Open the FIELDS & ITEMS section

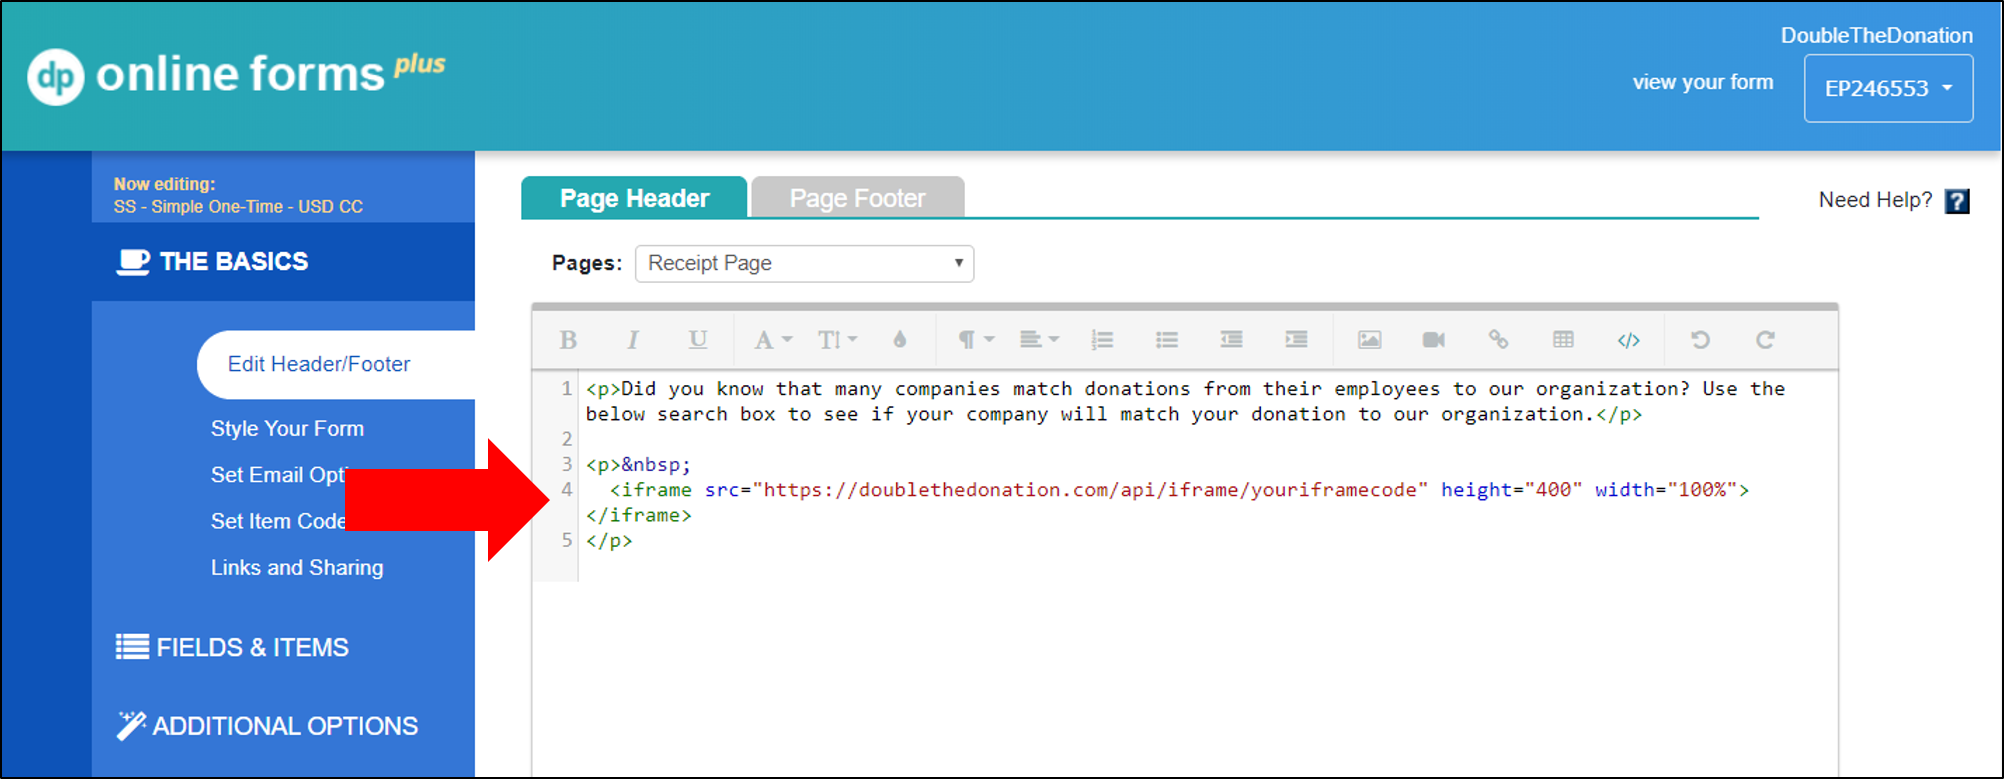(x=232, y=647)
